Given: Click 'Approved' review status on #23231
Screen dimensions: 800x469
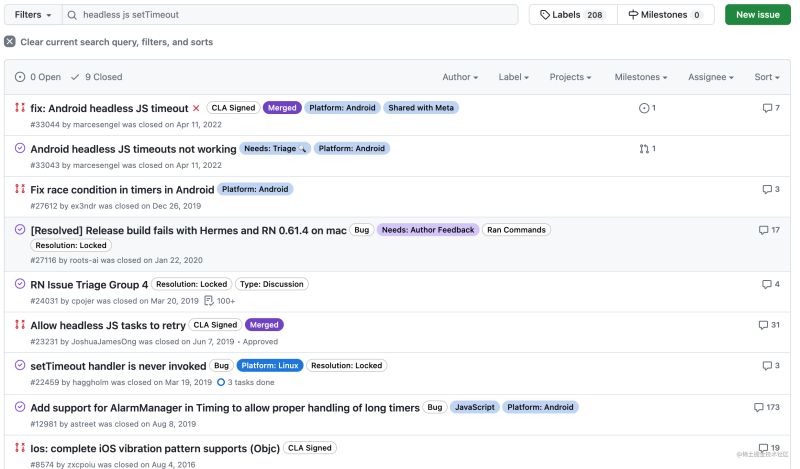Looking at the screenshot, I should click(260, 342).
